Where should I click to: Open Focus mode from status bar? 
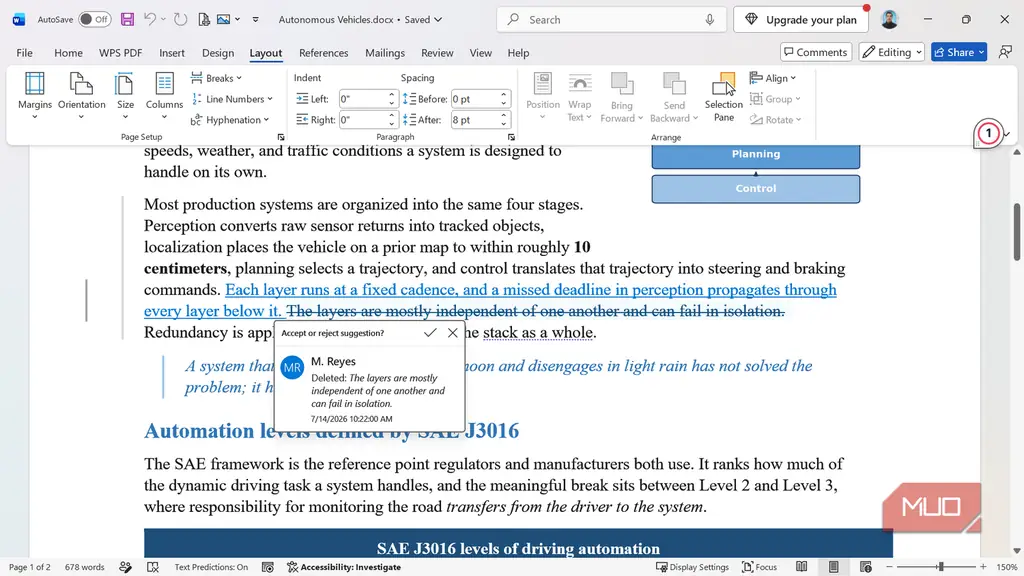(x=760, y=567)
